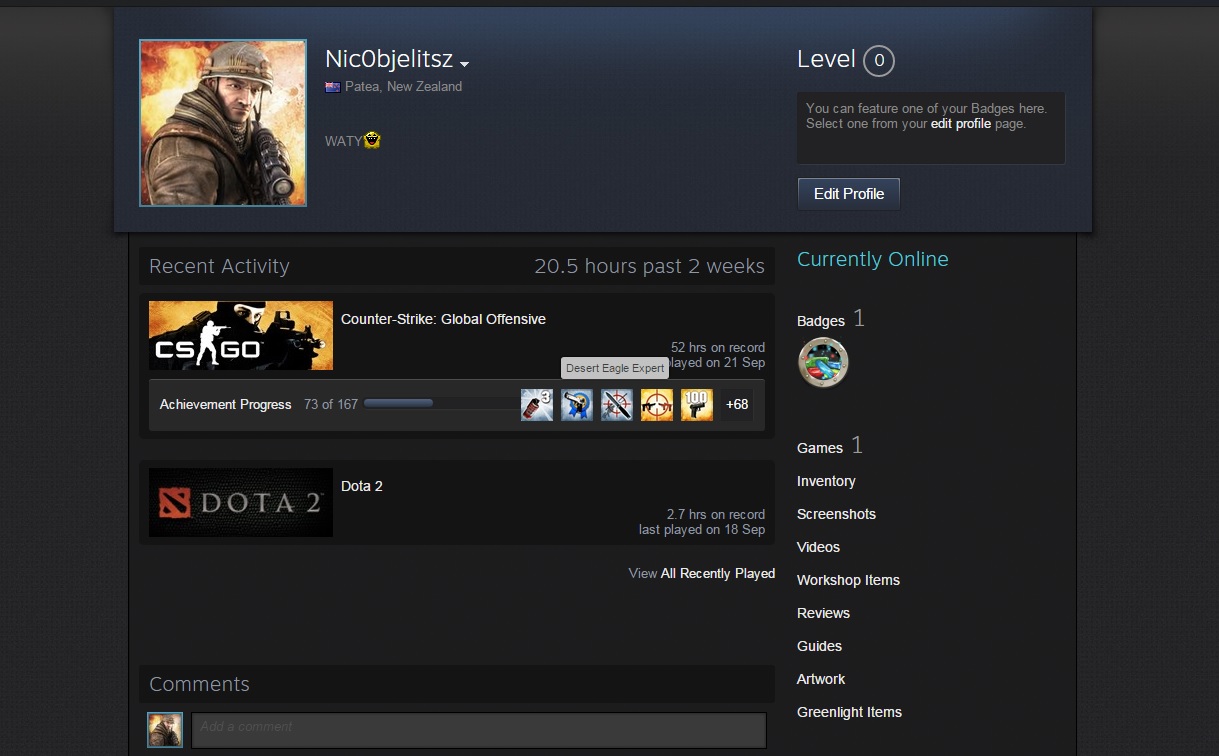
Task: Show the +68 more achievements
Action: point(737,405)
